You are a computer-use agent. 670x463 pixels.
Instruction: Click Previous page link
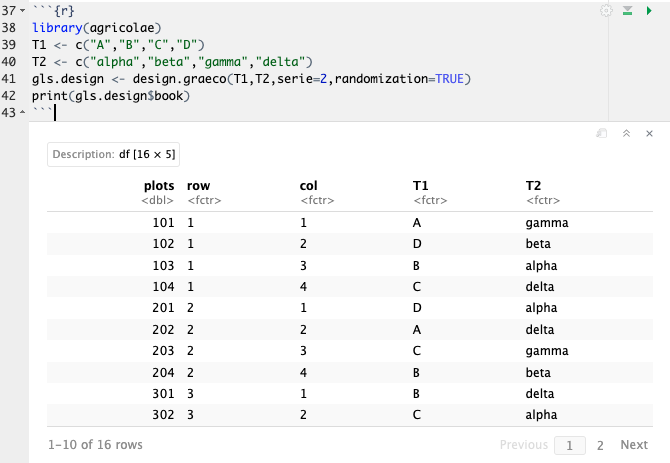523,445
